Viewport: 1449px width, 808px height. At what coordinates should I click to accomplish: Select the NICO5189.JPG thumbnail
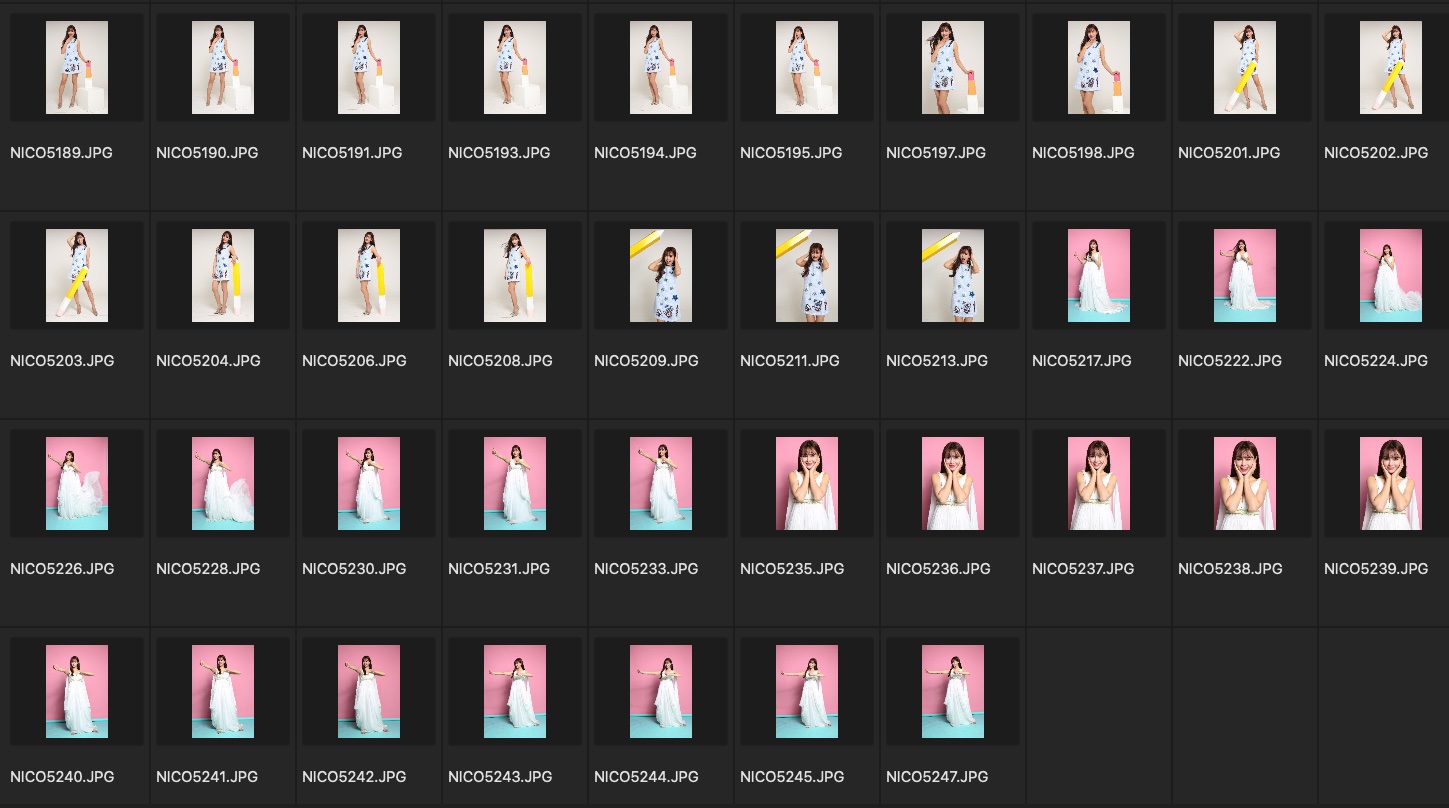[77, 68]
